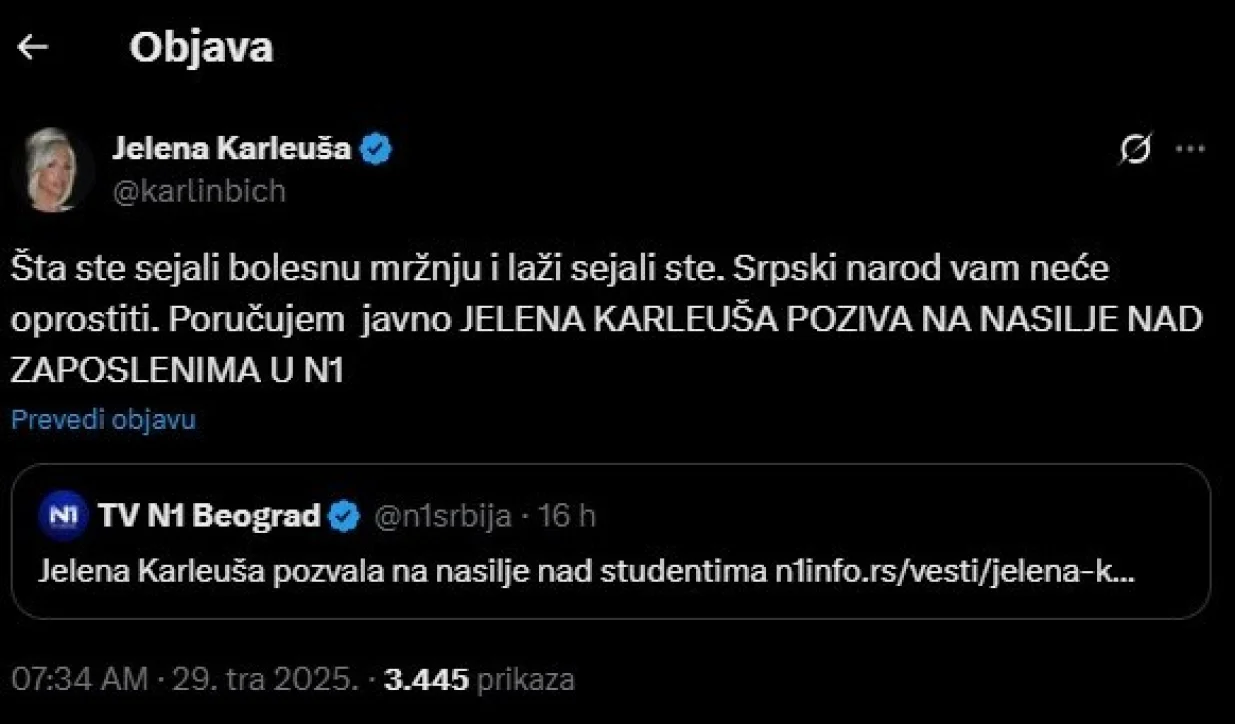Open the three-dot more options menu
This screenshot has width=1235, height=724.
pos(1190,146)
